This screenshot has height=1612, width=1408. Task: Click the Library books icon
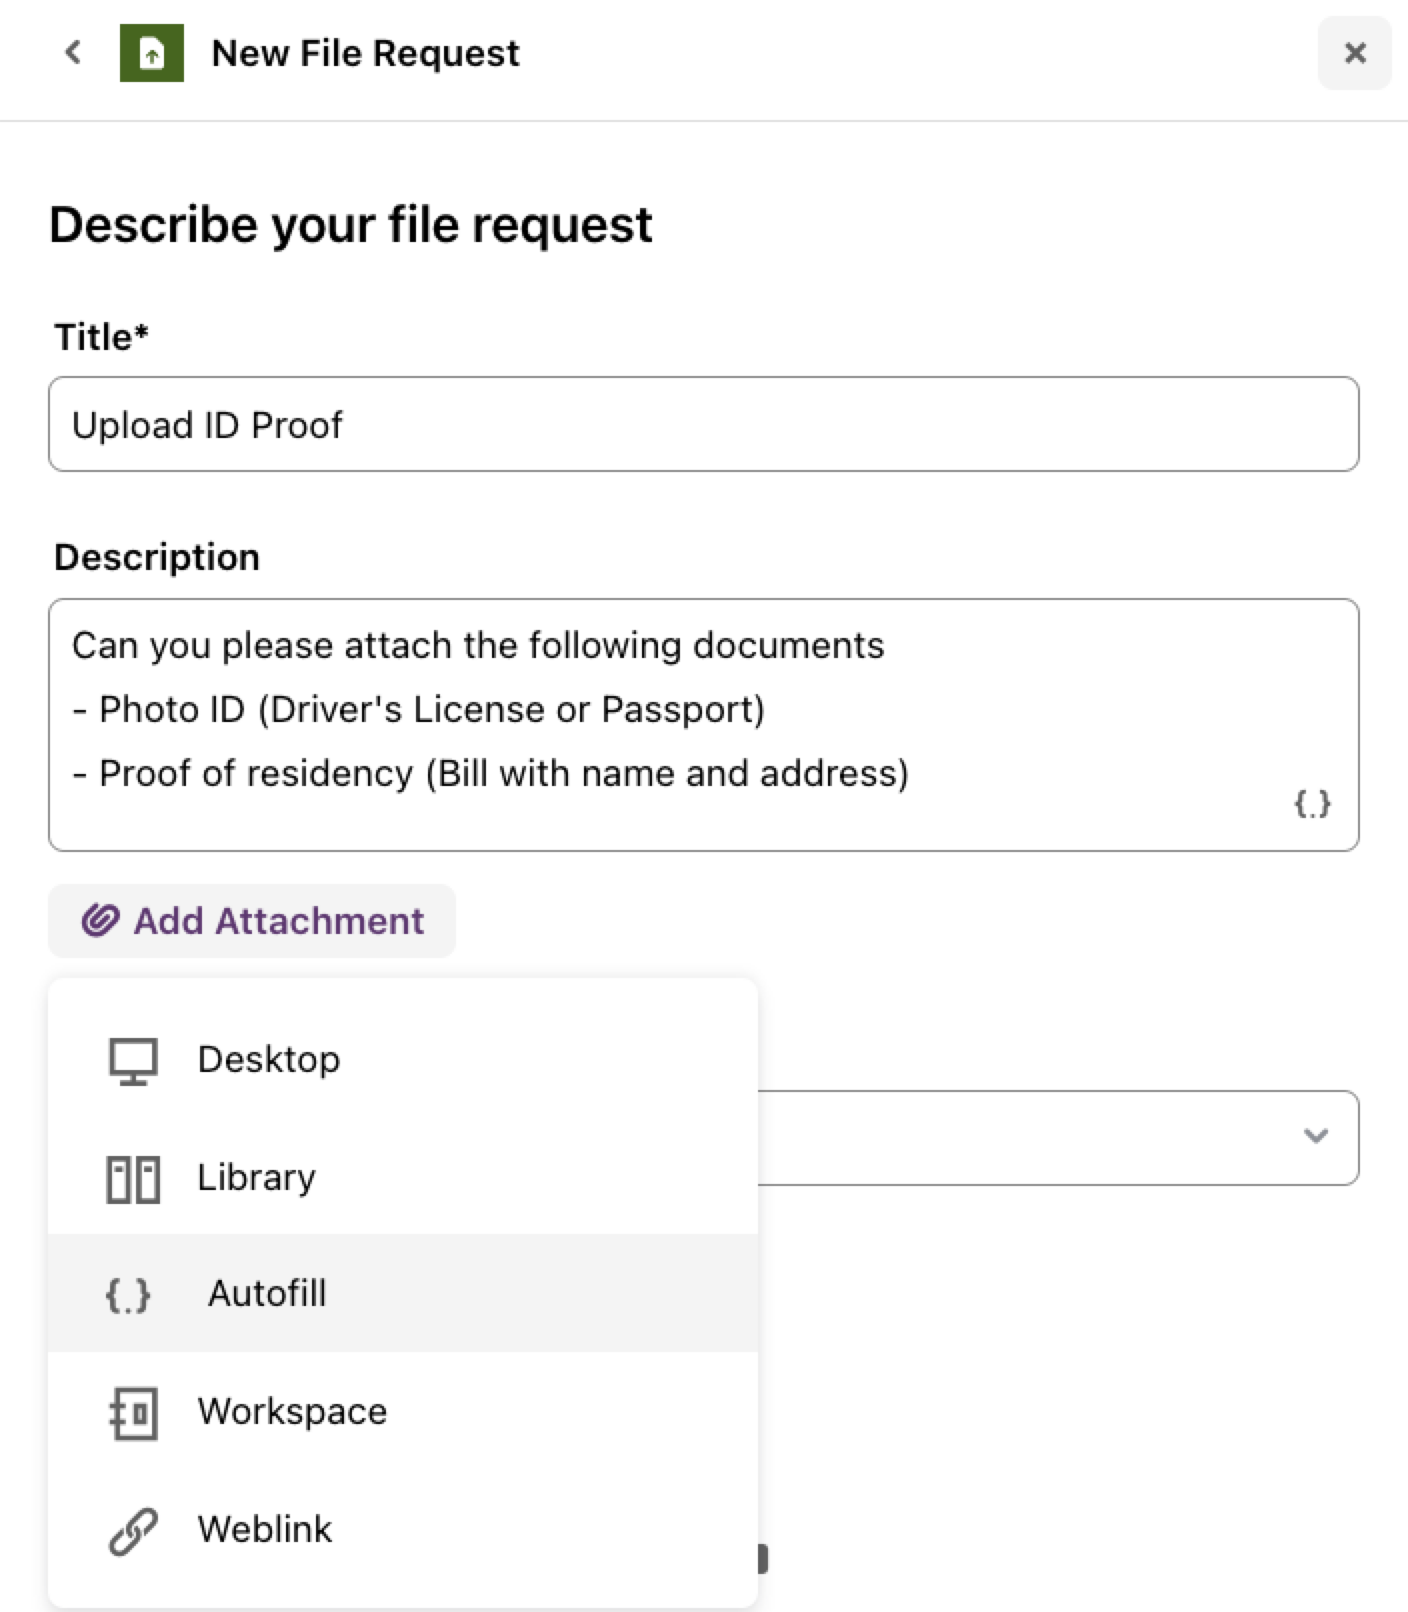click(133, 1179)
